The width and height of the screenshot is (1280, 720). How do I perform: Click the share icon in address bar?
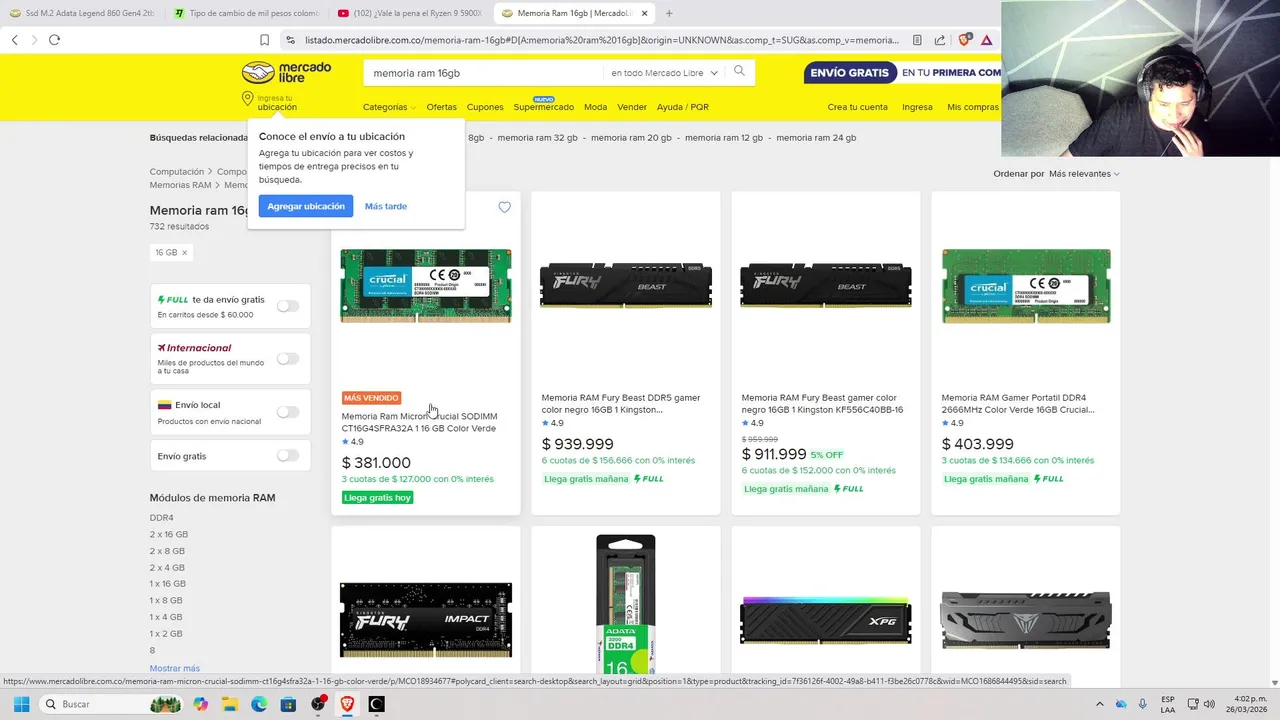coord(940,40)
